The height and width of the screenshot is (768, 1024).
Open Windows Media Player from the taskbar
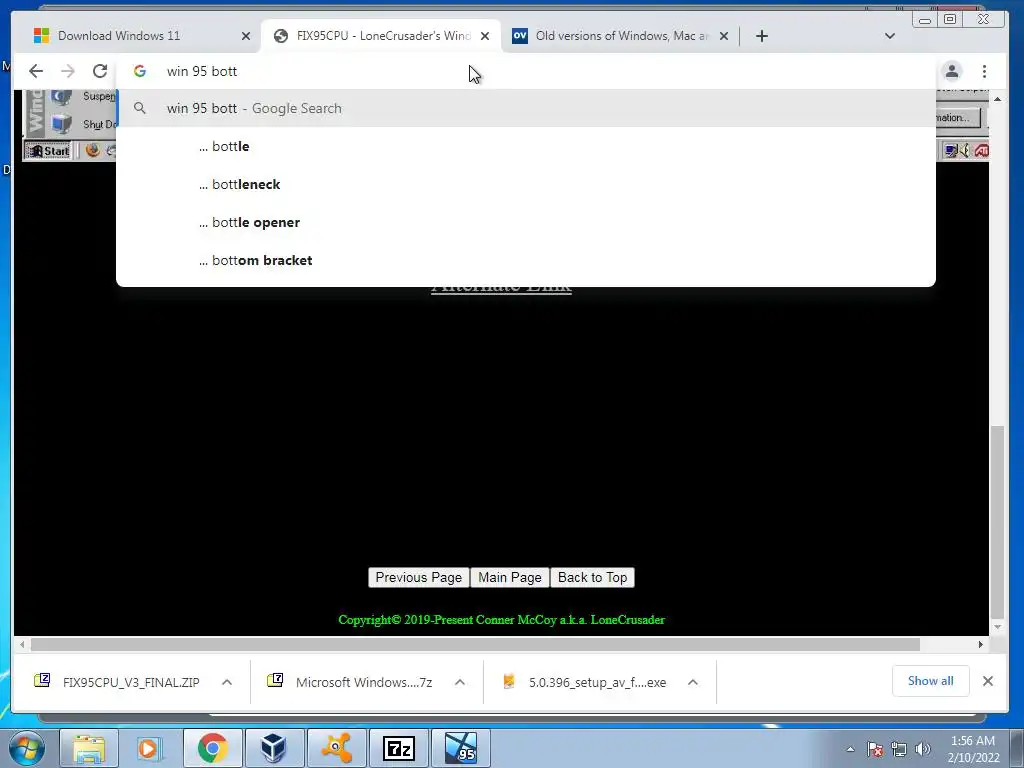click(150, 748)
